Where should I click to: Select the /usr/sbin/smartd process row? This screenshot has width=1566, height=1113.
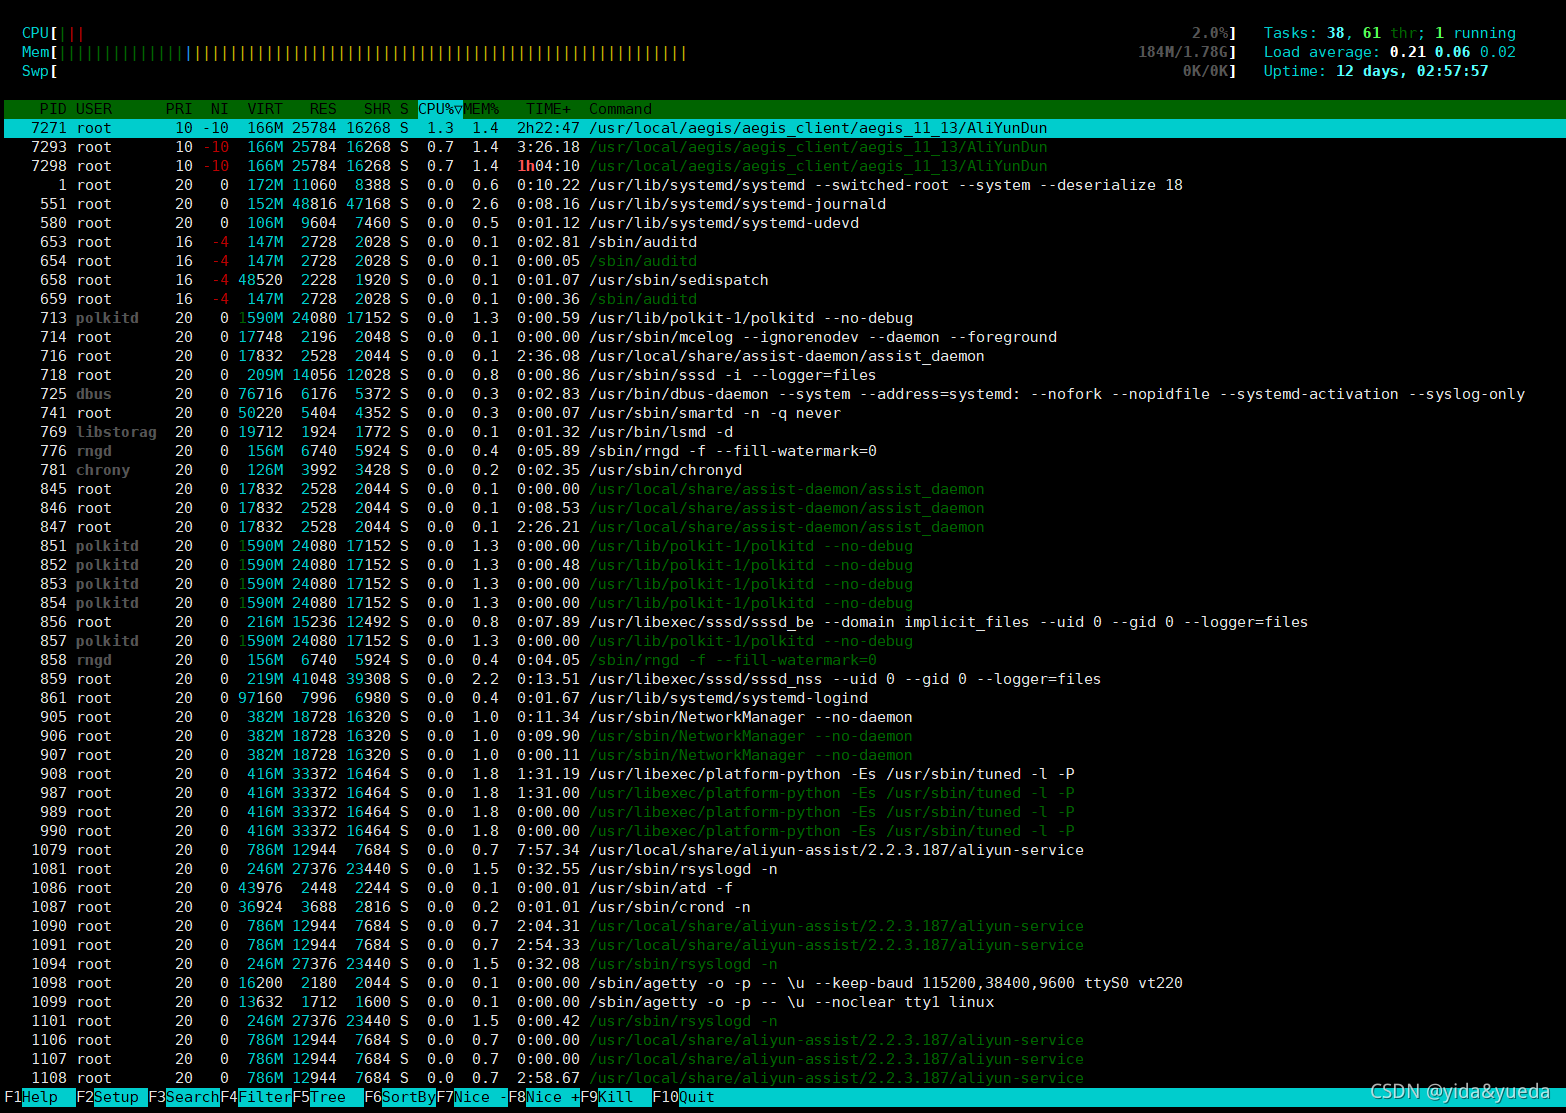[x=783, y=413]
